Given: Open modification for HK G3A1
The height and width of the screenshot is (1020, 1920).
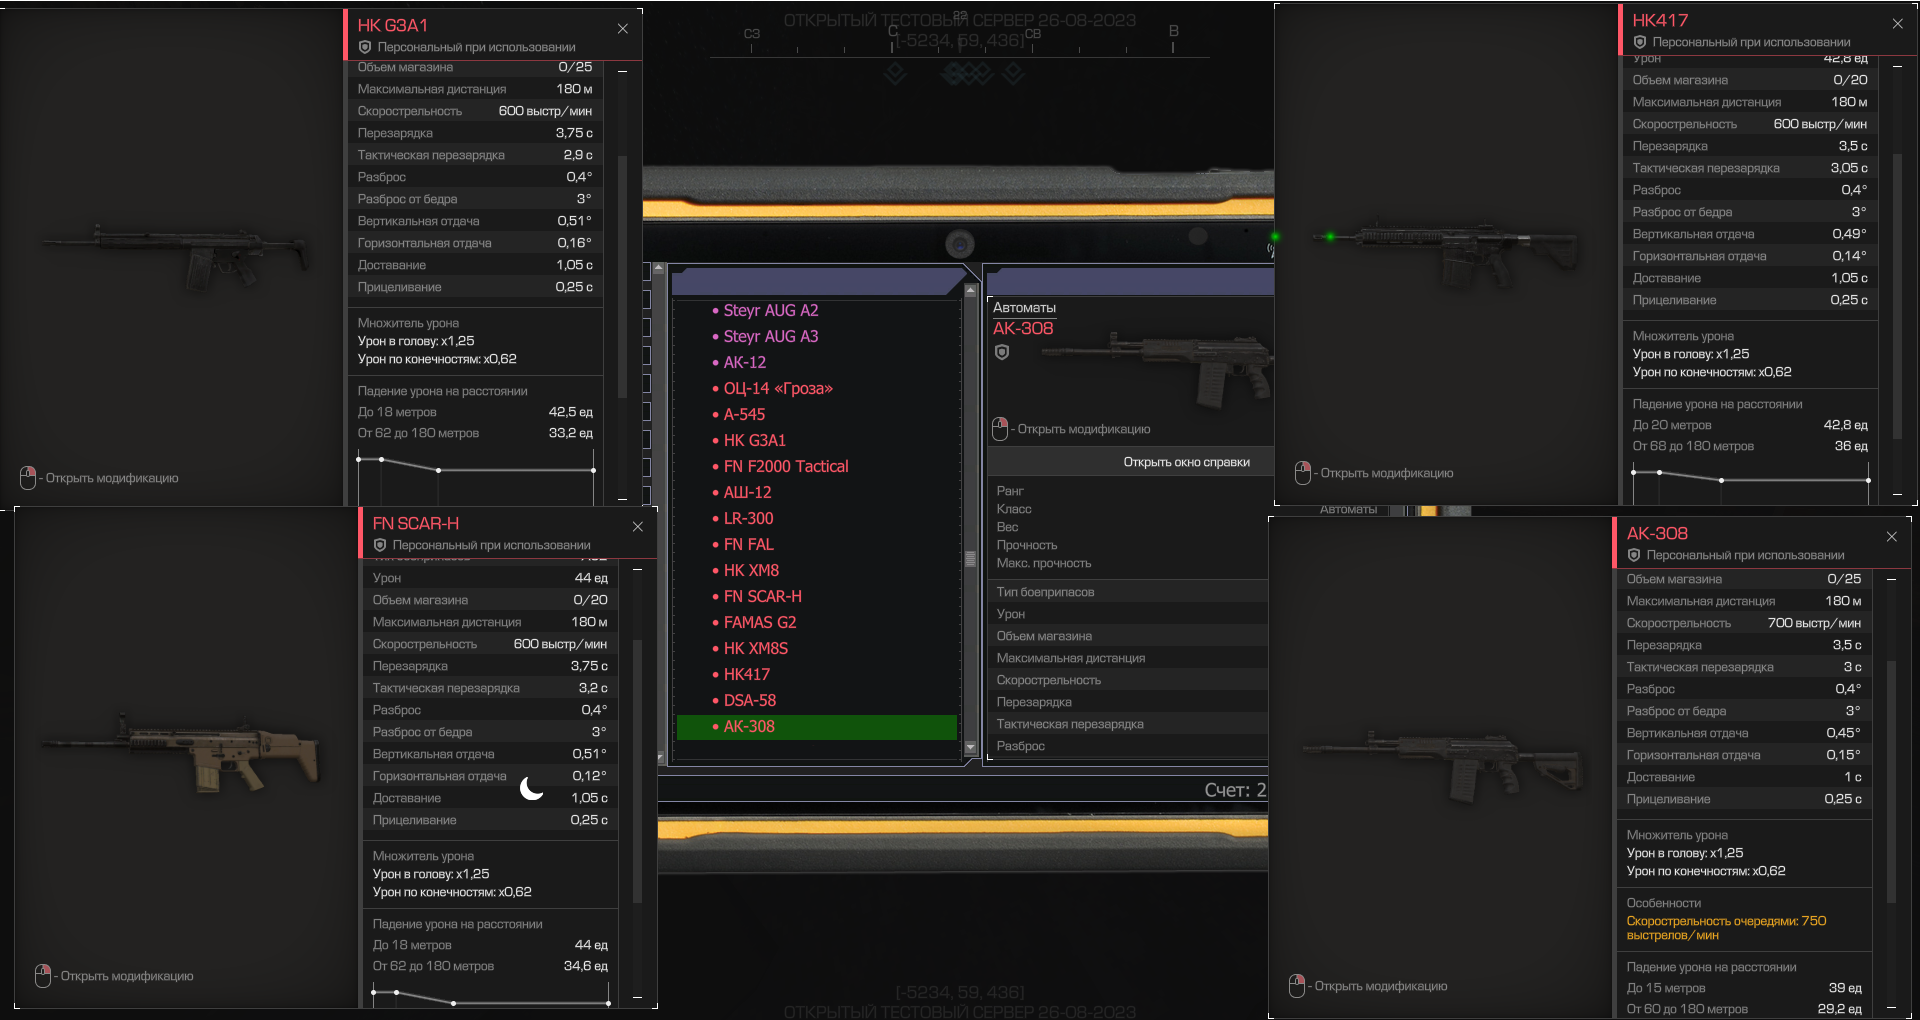Looking at the screenshot, I should coord(112,478).
